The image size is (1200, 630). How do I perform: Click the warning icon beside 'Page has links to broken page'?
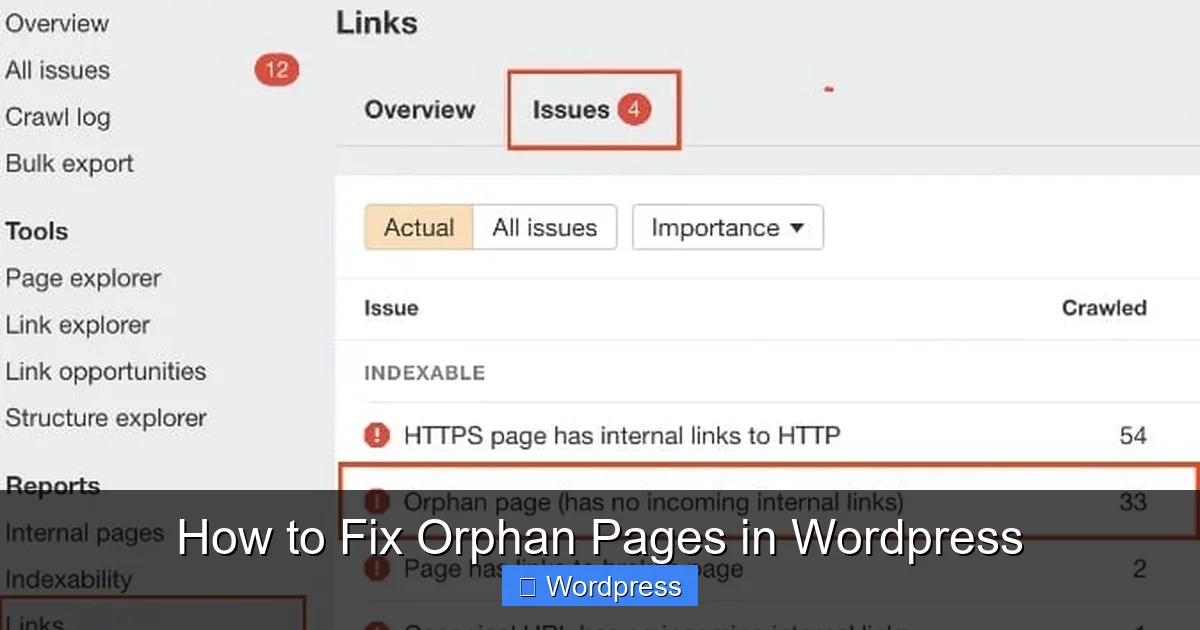377,568
